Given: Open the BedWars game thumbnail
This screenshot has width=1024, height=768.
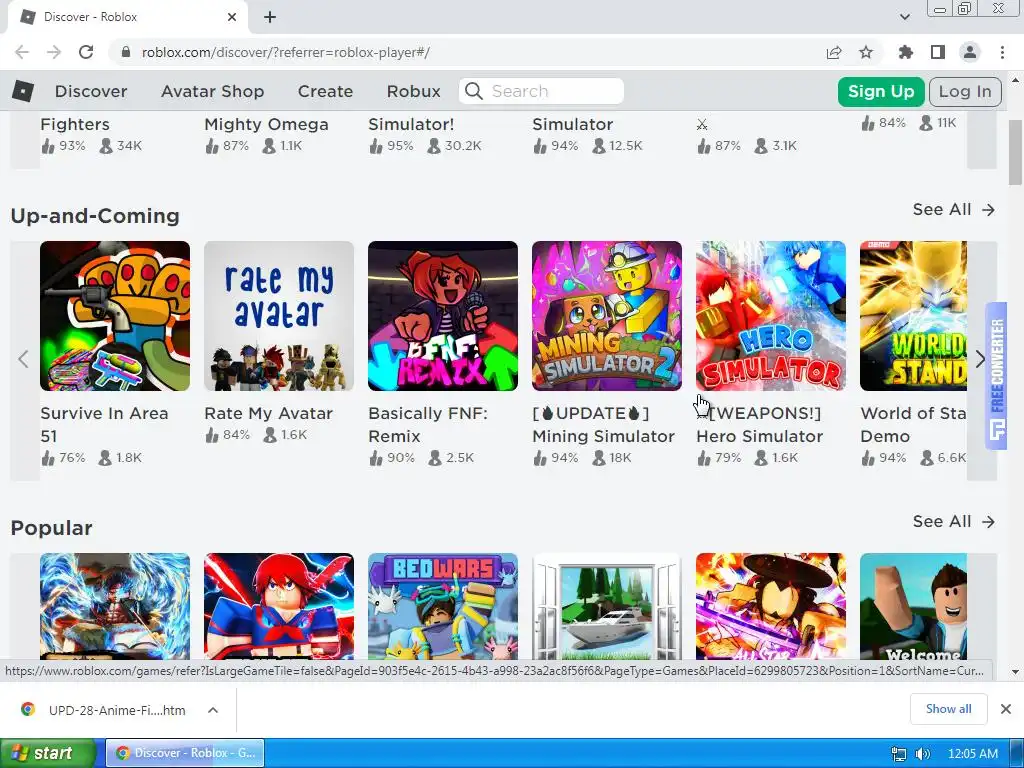Looking at the screenshot, I should coord(443,607).
